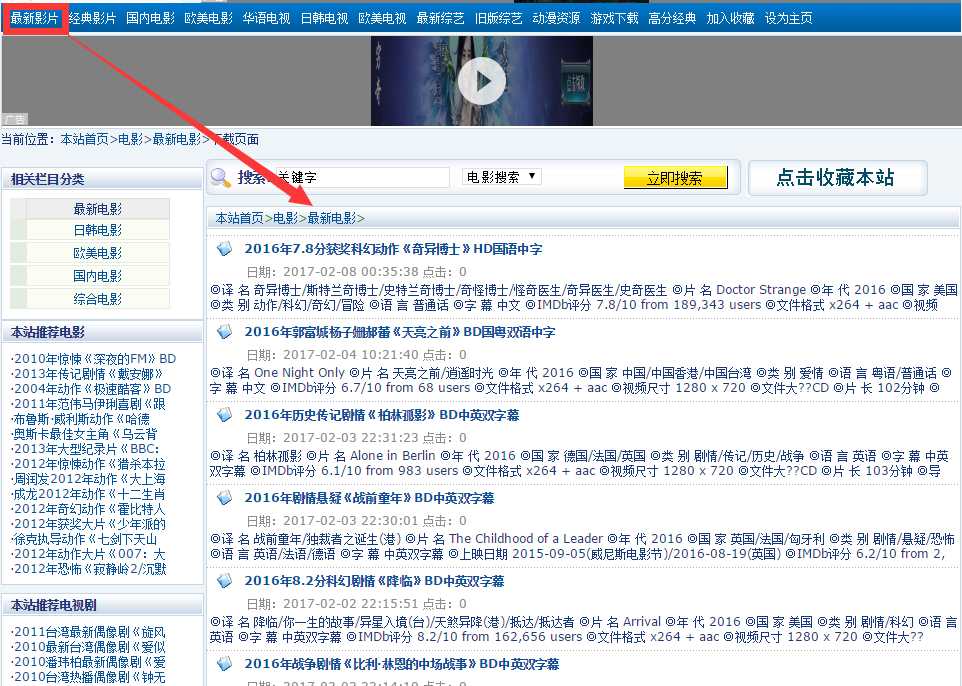Open the 最新综艺 nav menu item

click(441, 18)
